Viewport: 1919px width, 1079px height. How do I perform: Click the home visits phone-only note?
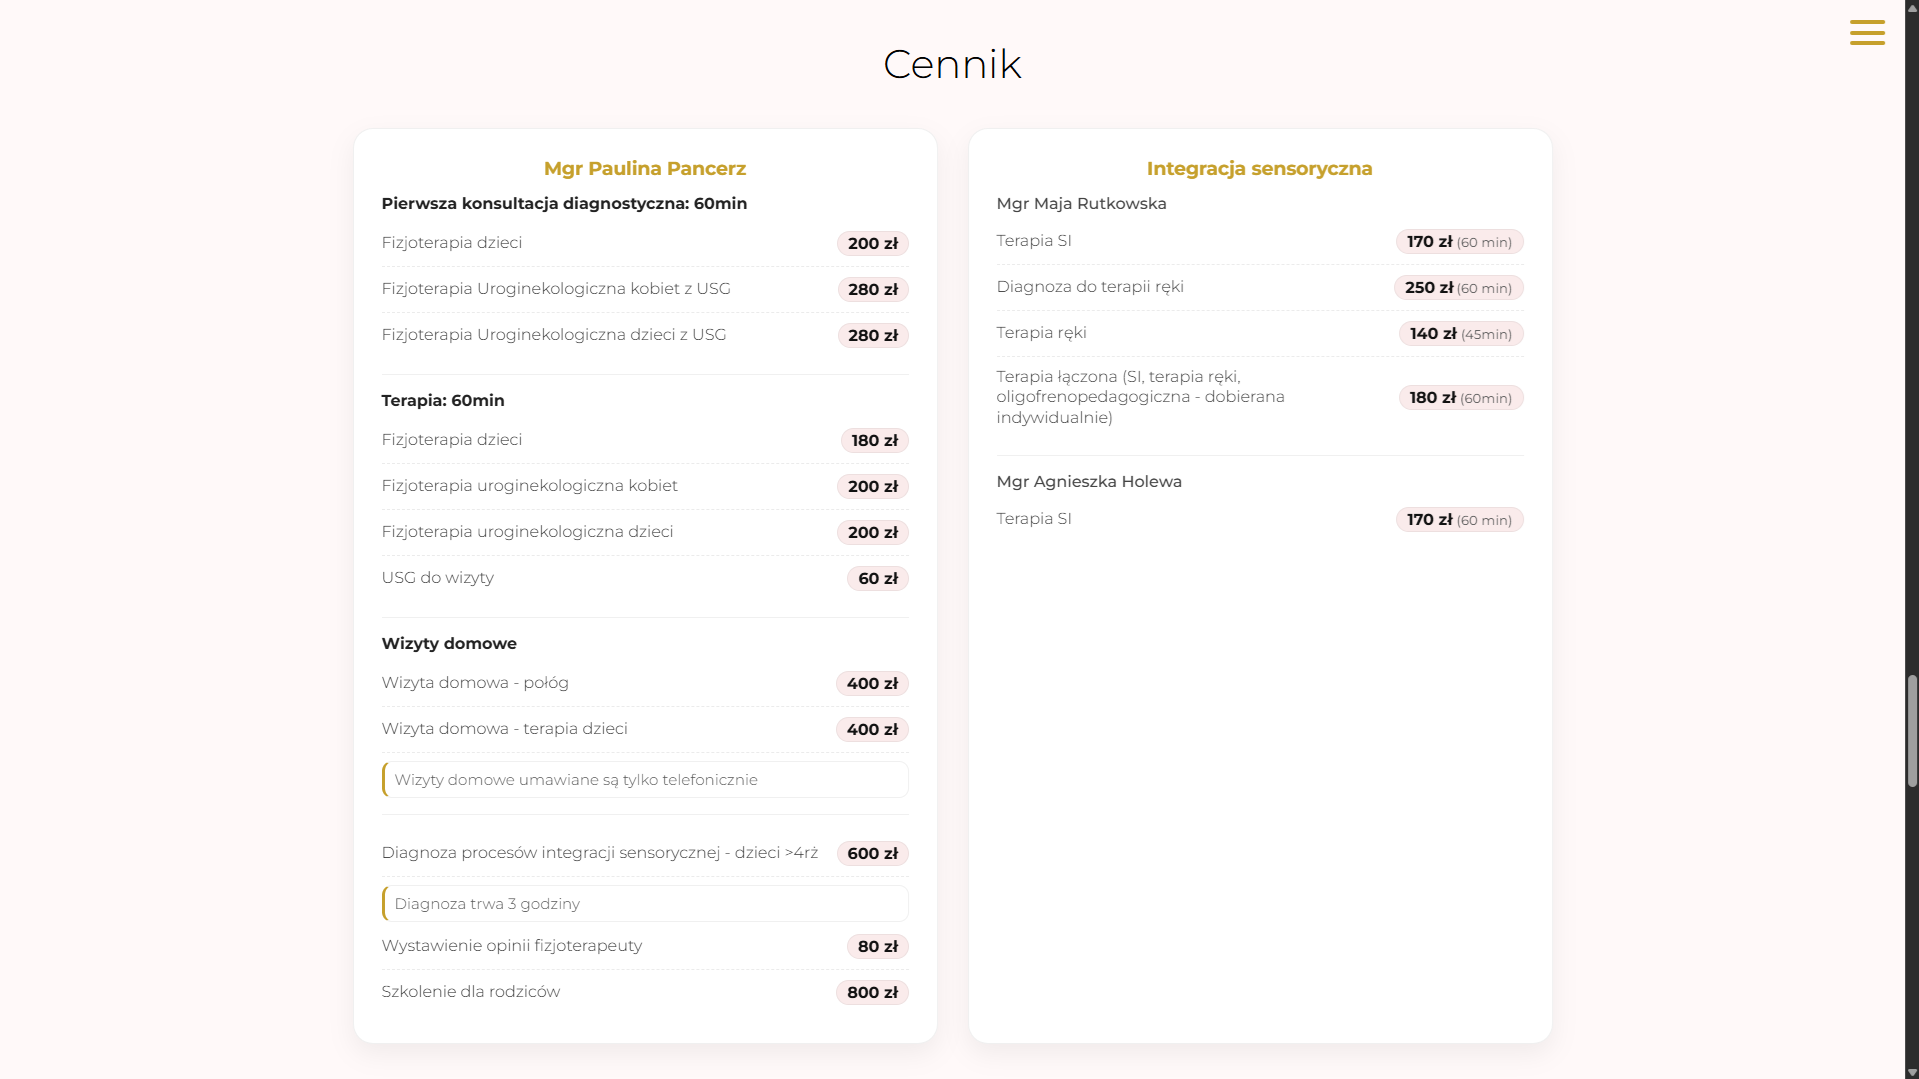[645, 780]
